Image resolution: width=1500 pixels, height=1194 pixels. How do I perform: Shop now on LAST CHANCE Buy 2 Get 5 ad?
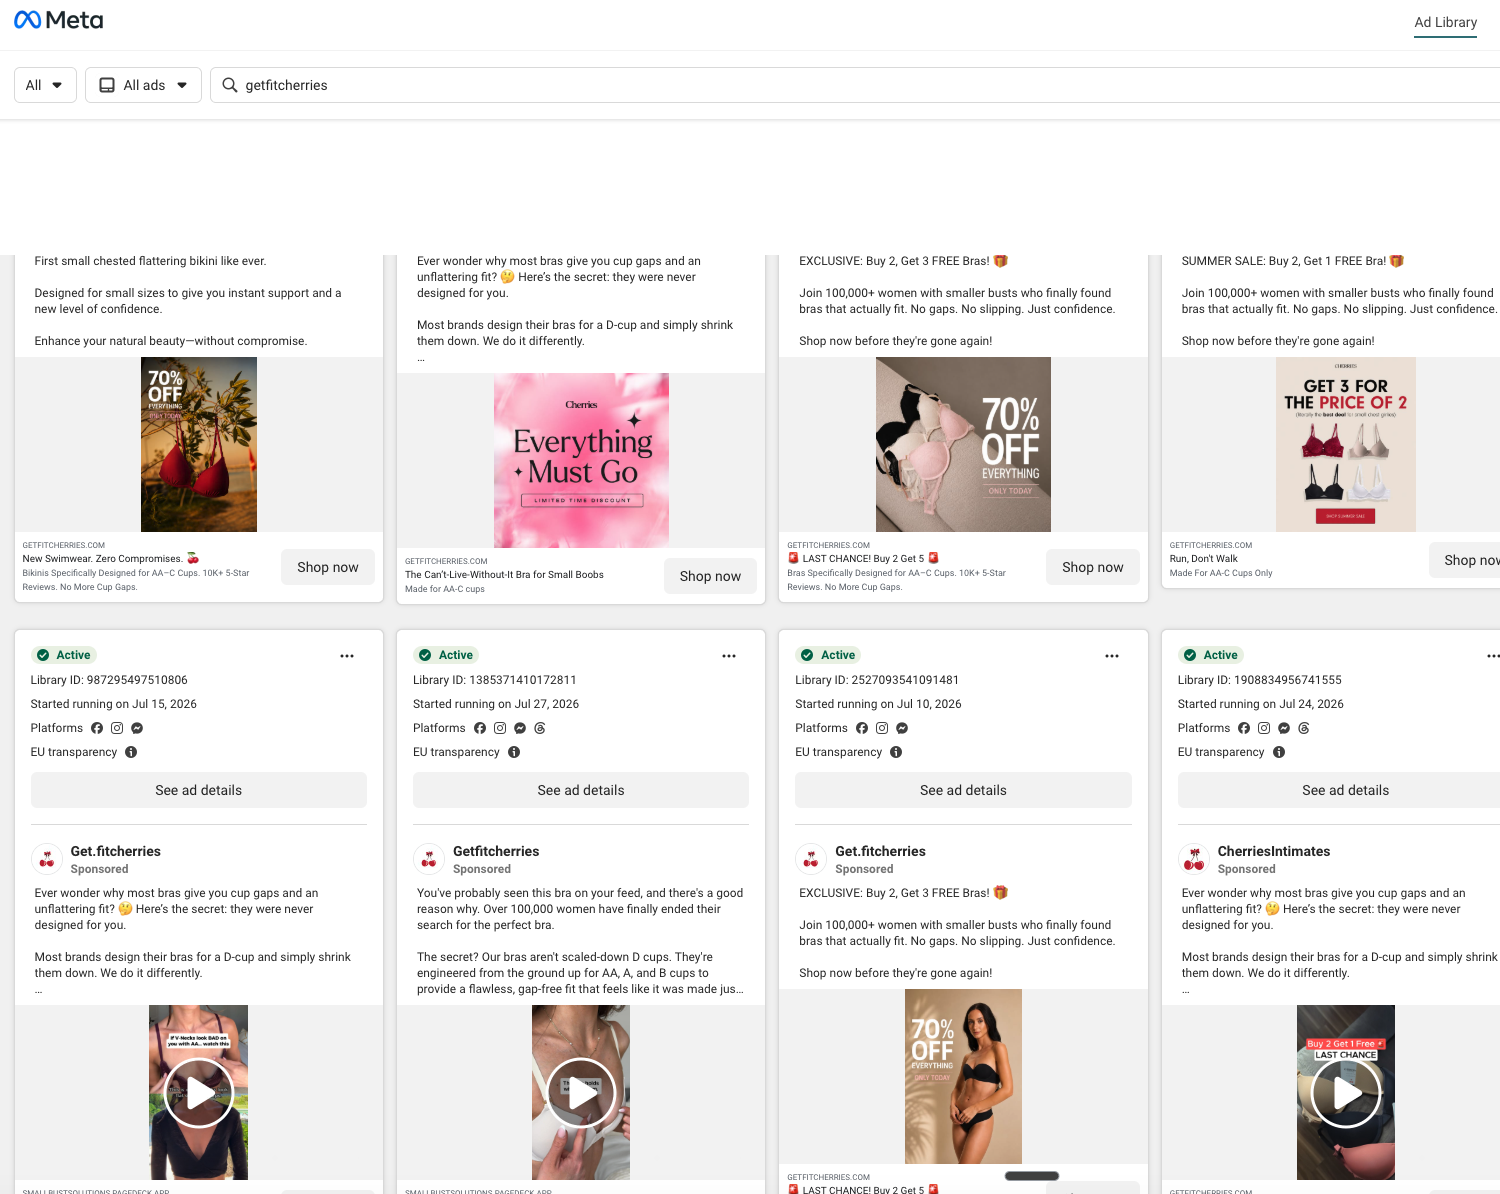pyautogui.click(x=1093, y=567)
